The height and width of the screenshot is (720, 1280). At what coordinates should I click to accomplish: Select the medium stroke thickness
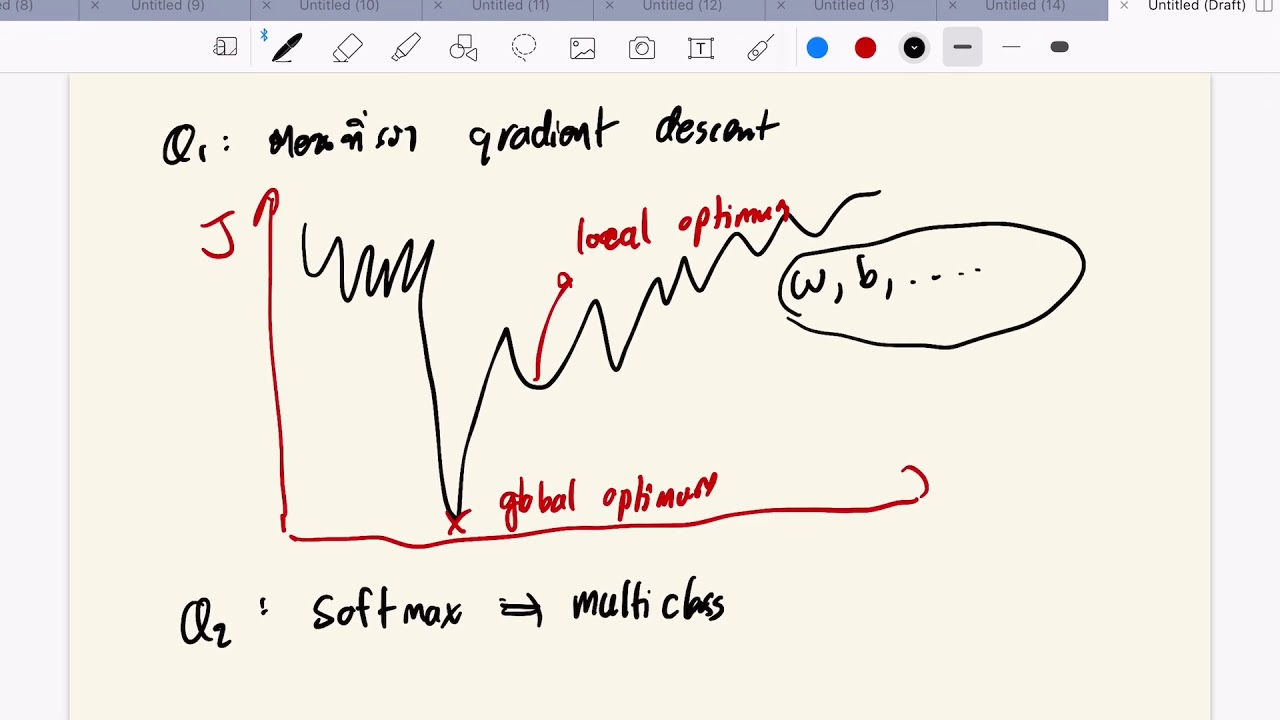pyautogui.click(x=962, y=47)
